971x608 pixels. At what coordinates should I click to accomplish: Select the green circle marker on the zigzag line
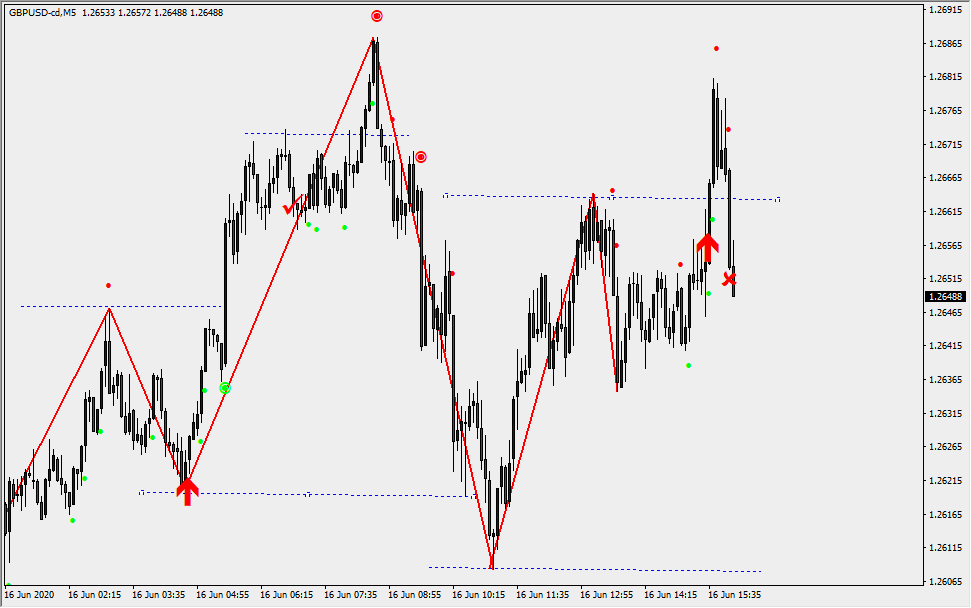[225, 387]
